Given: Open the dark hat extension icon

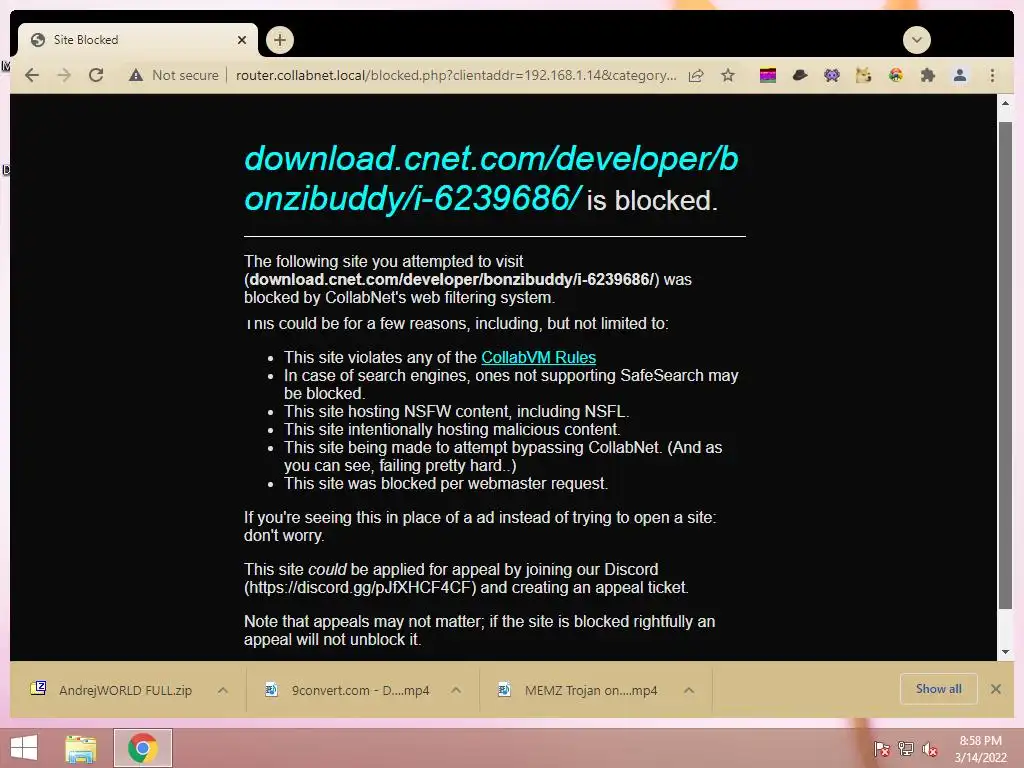Looking at the screenshot, I should (800, 75).
